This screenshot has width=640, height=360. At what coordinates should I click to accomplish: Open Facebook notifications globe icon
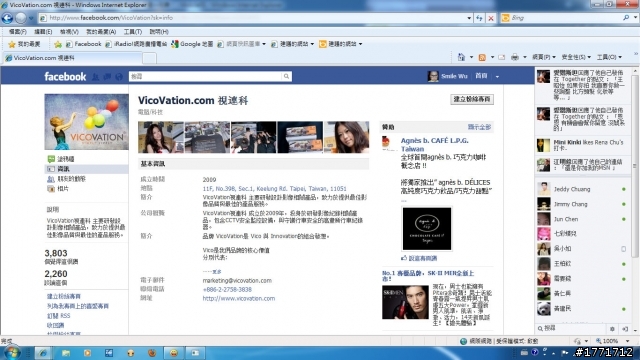[x=119, y=77]
